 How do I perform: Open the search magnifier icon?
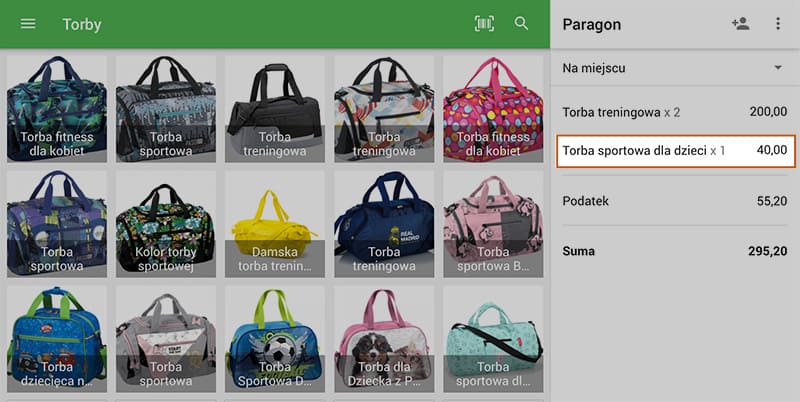pos(521,23)
